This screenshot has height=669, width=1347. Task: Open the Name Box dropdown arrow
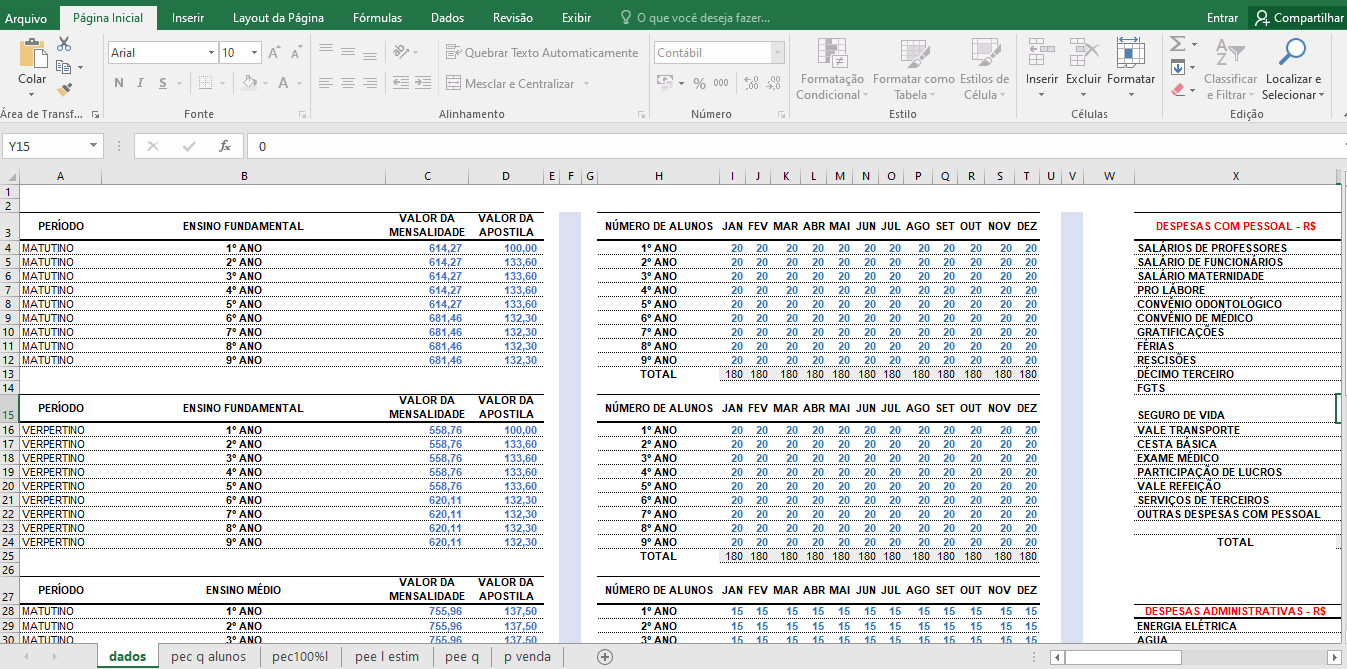coord(94,146)
